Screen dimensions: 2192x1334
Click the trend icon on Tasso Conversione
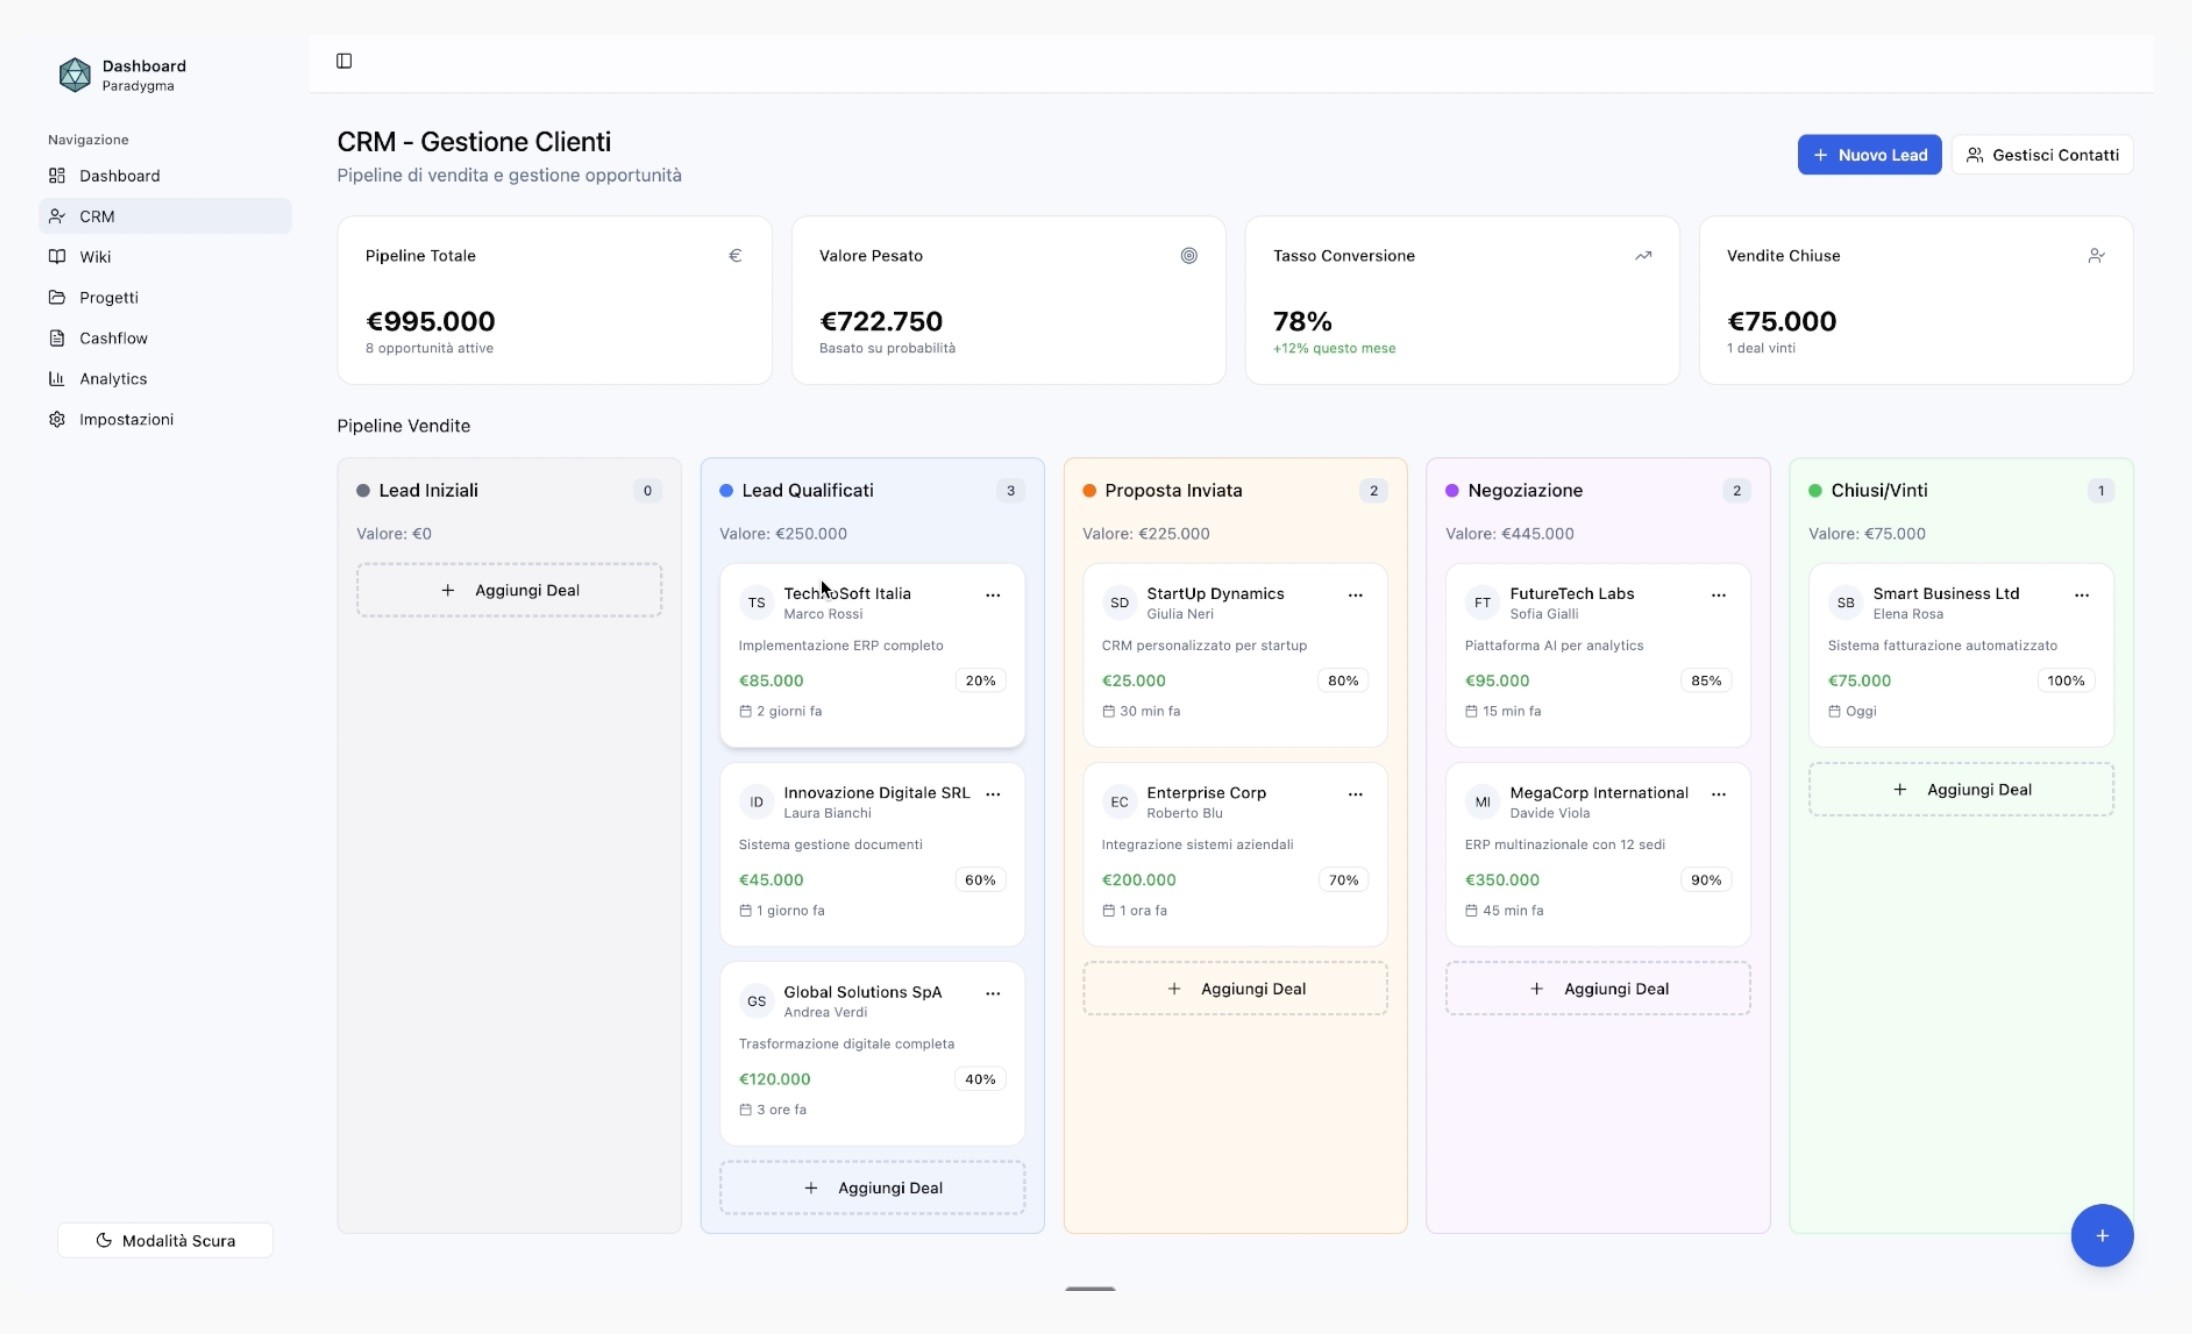(x=1642, y=256)
